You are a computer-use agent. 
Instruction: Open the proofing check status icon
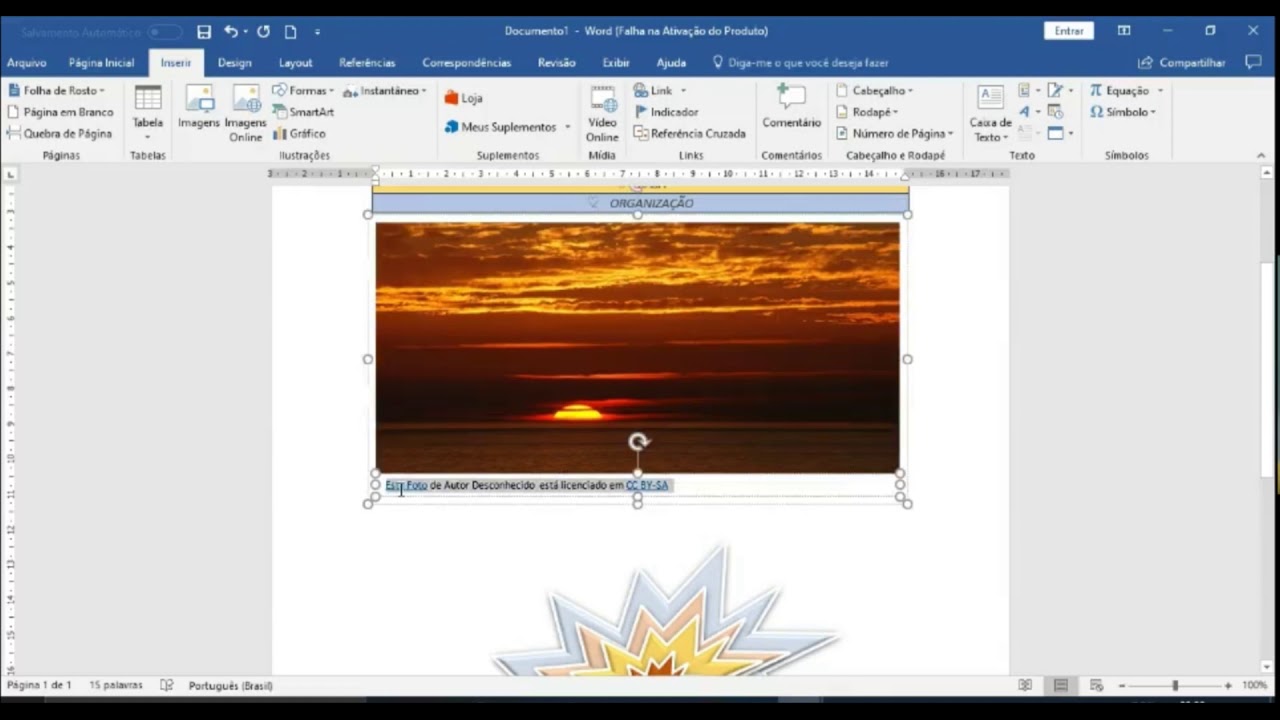click(167, 685)
